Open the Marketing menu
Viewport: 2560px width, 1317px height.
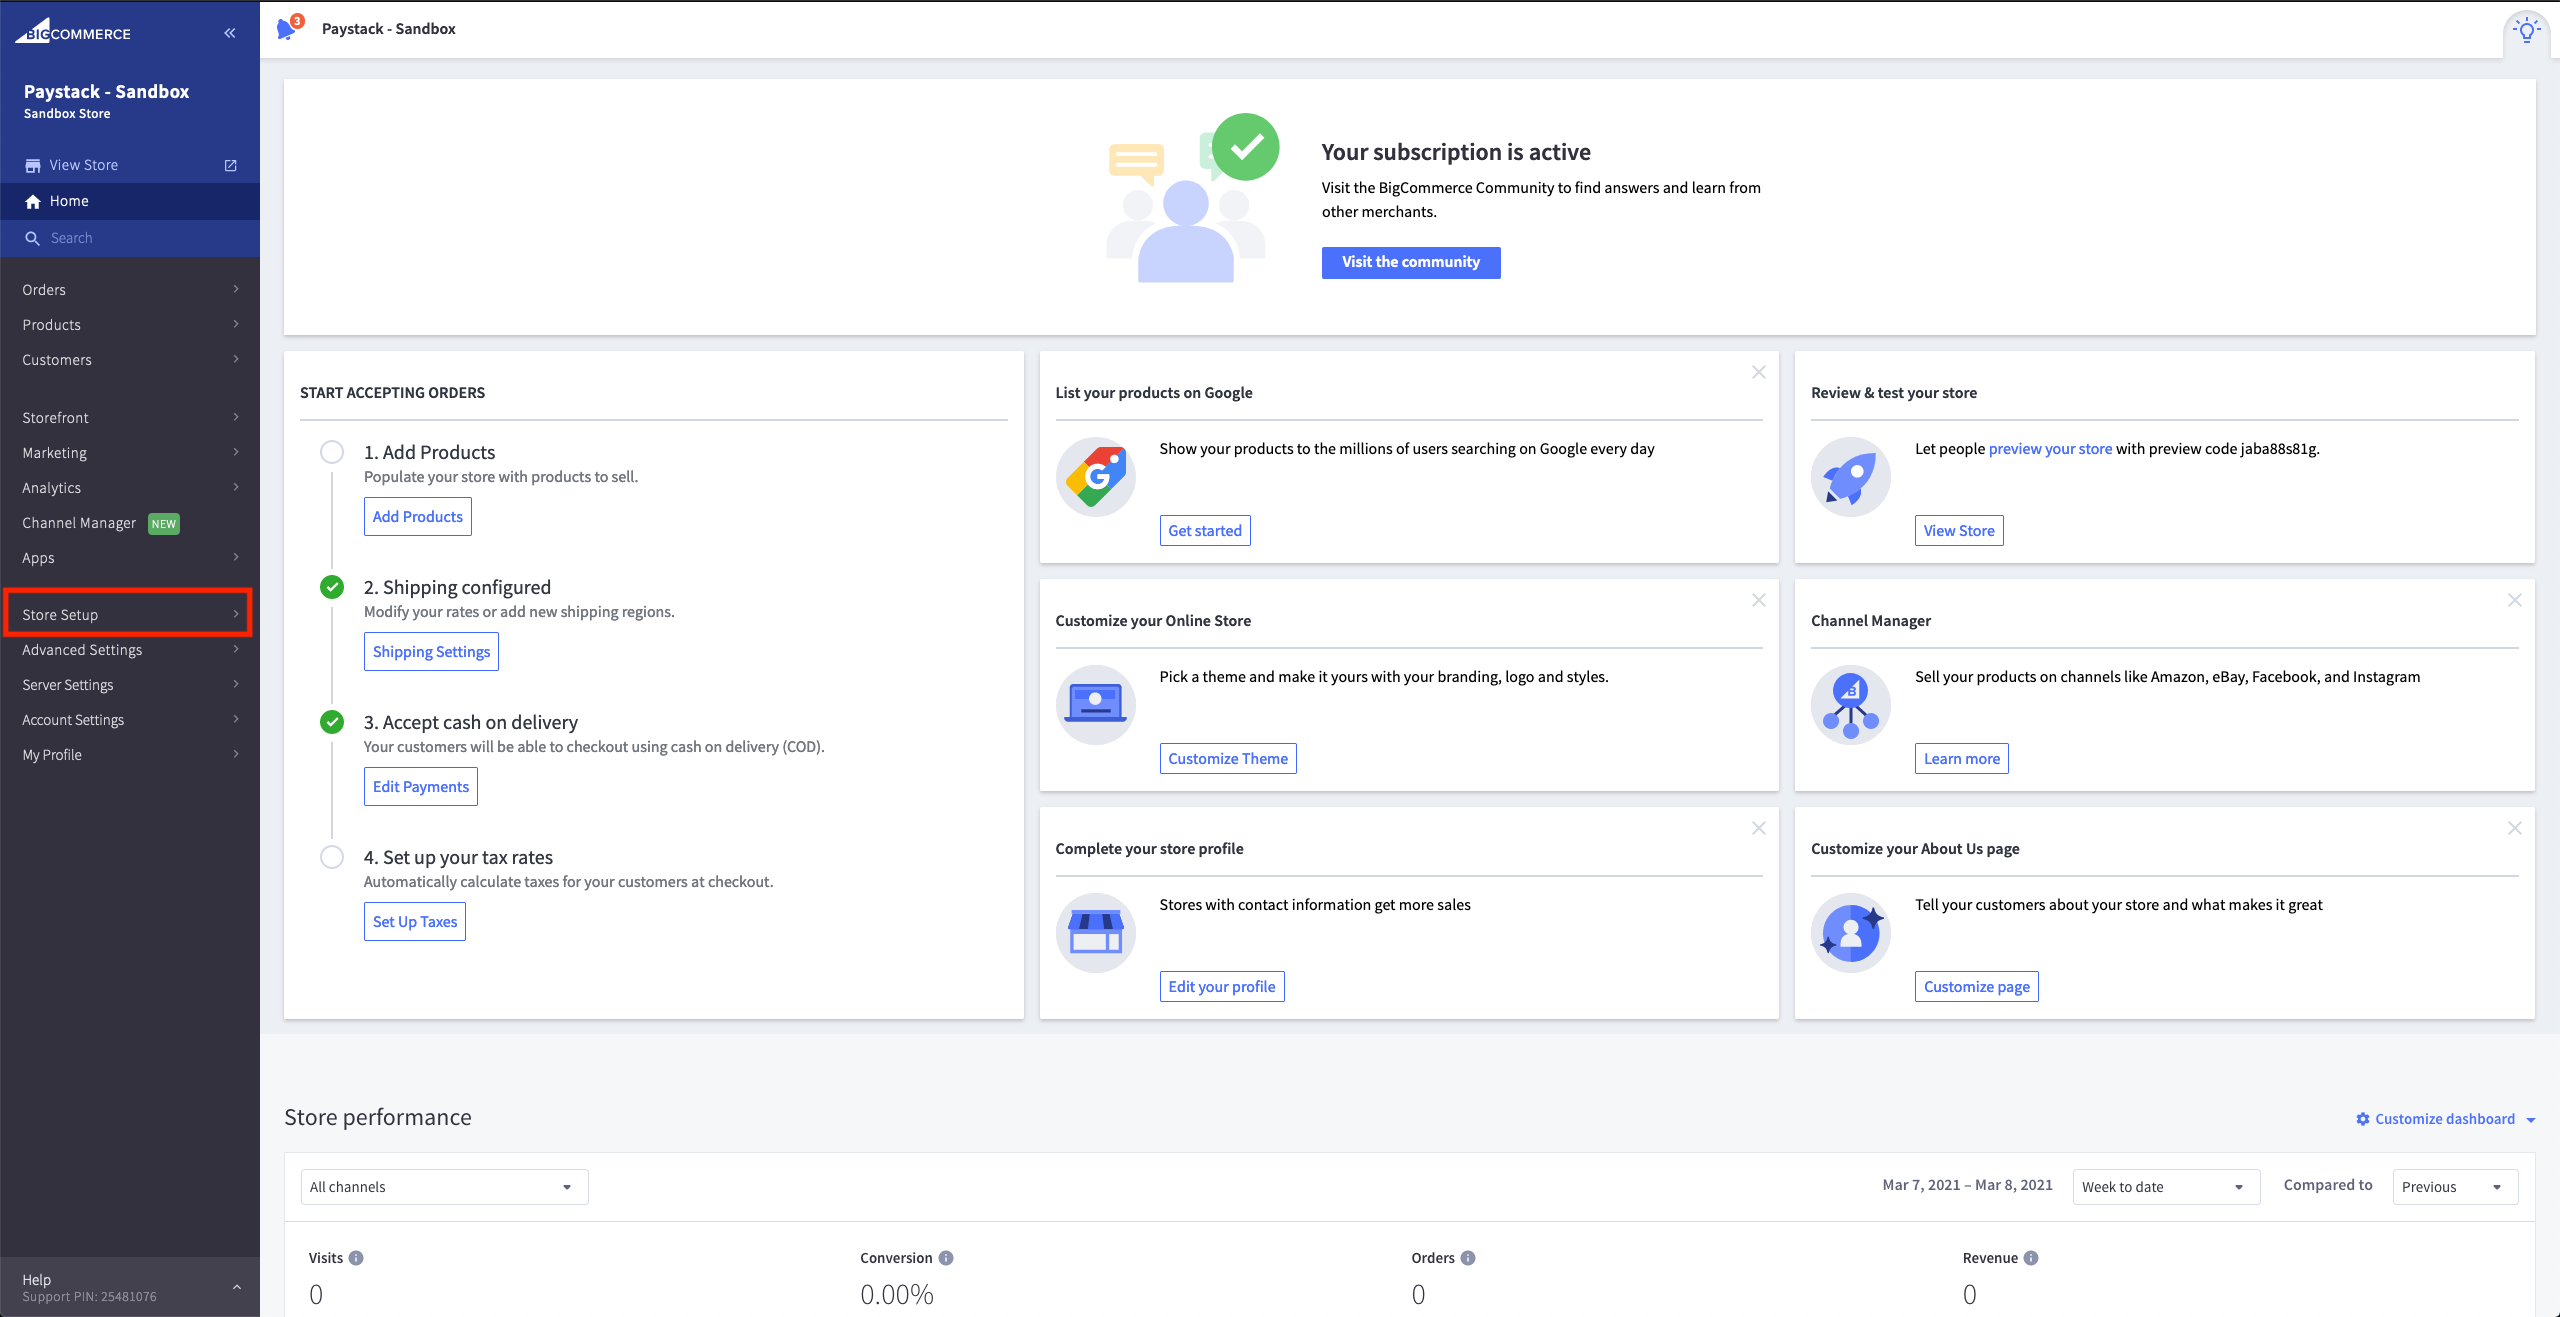[x=130, y=453]
